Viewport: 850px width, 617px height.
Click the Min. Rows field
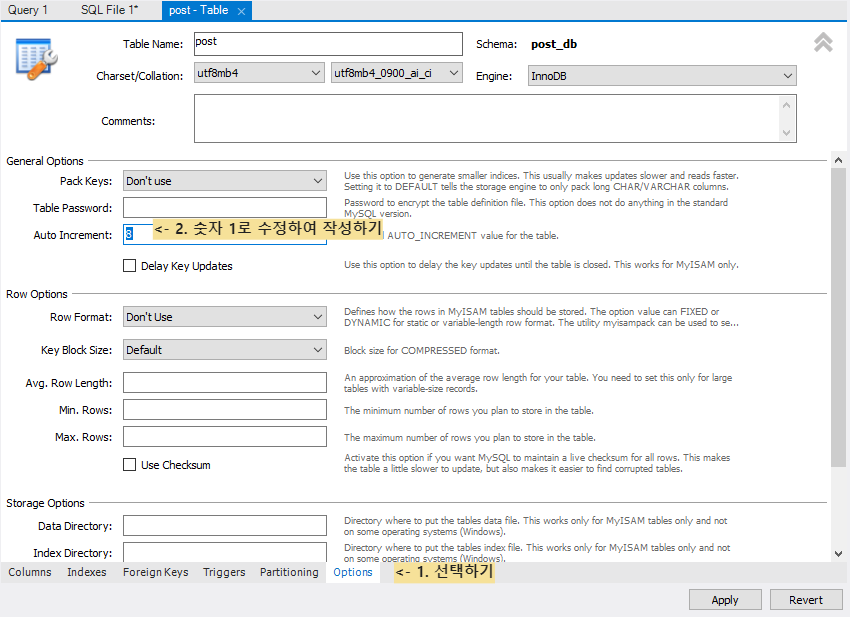coord(224,409)
